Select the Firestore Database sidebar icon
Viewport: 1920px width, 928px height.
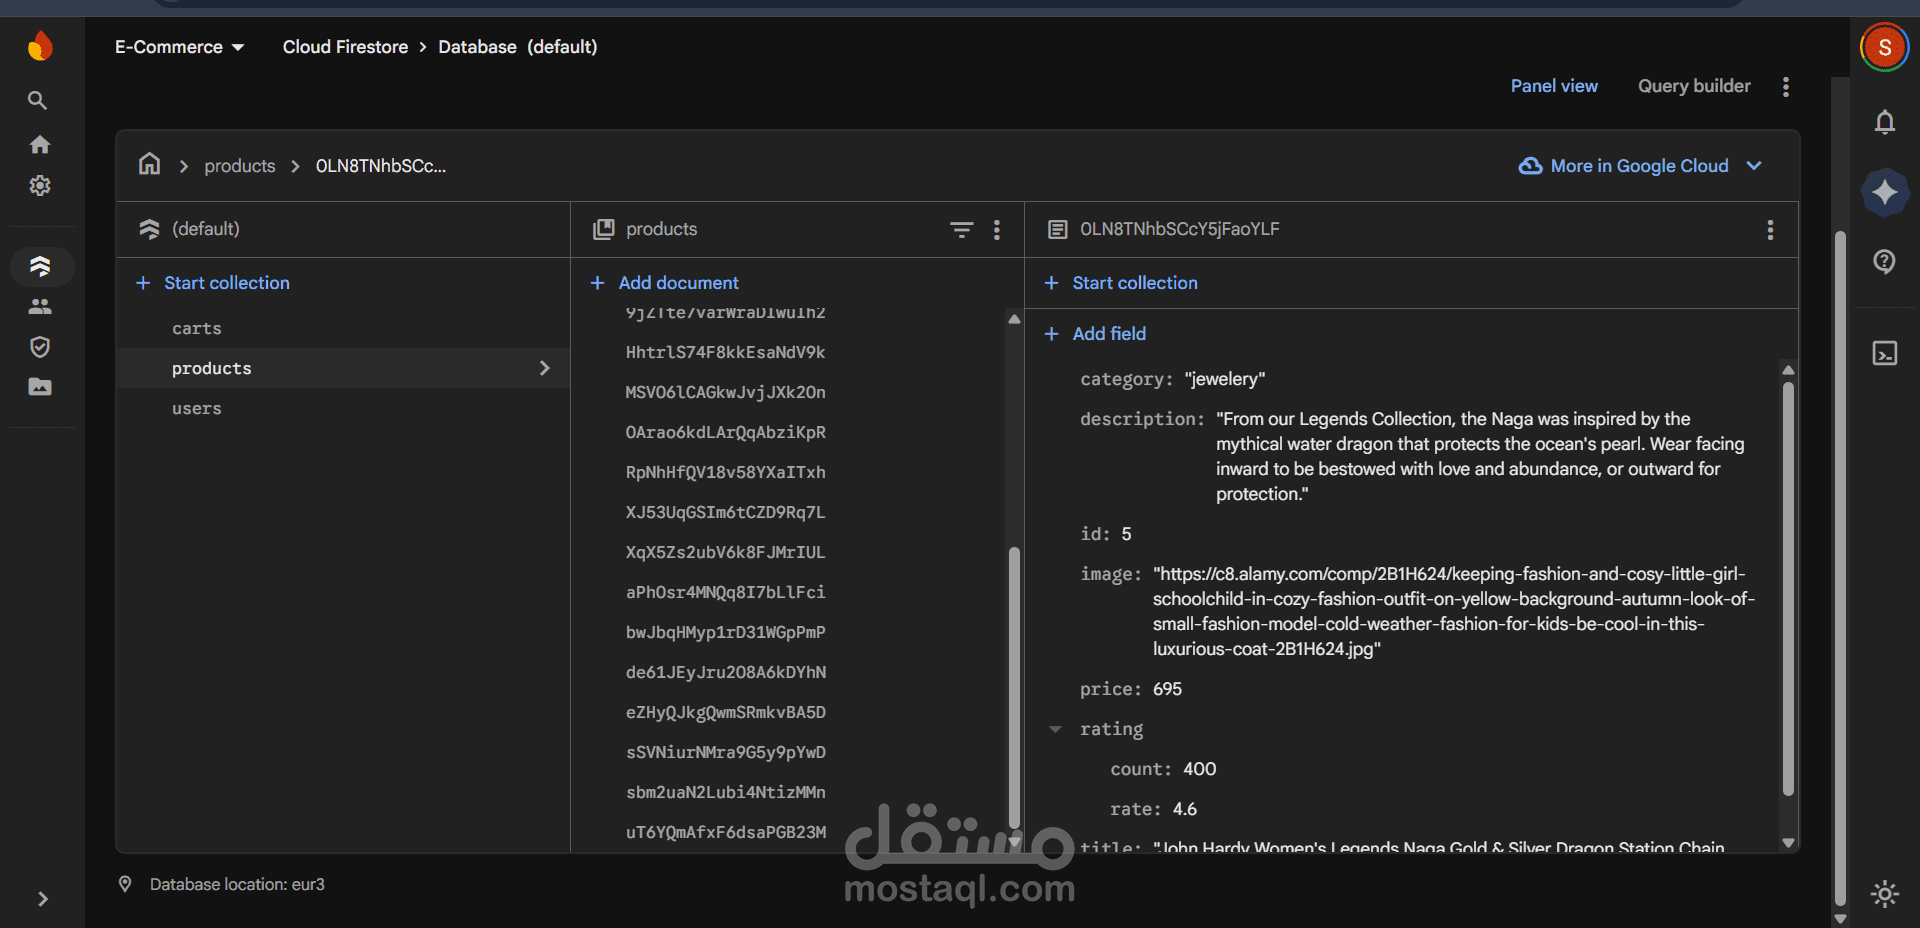(x=40, y=266)
